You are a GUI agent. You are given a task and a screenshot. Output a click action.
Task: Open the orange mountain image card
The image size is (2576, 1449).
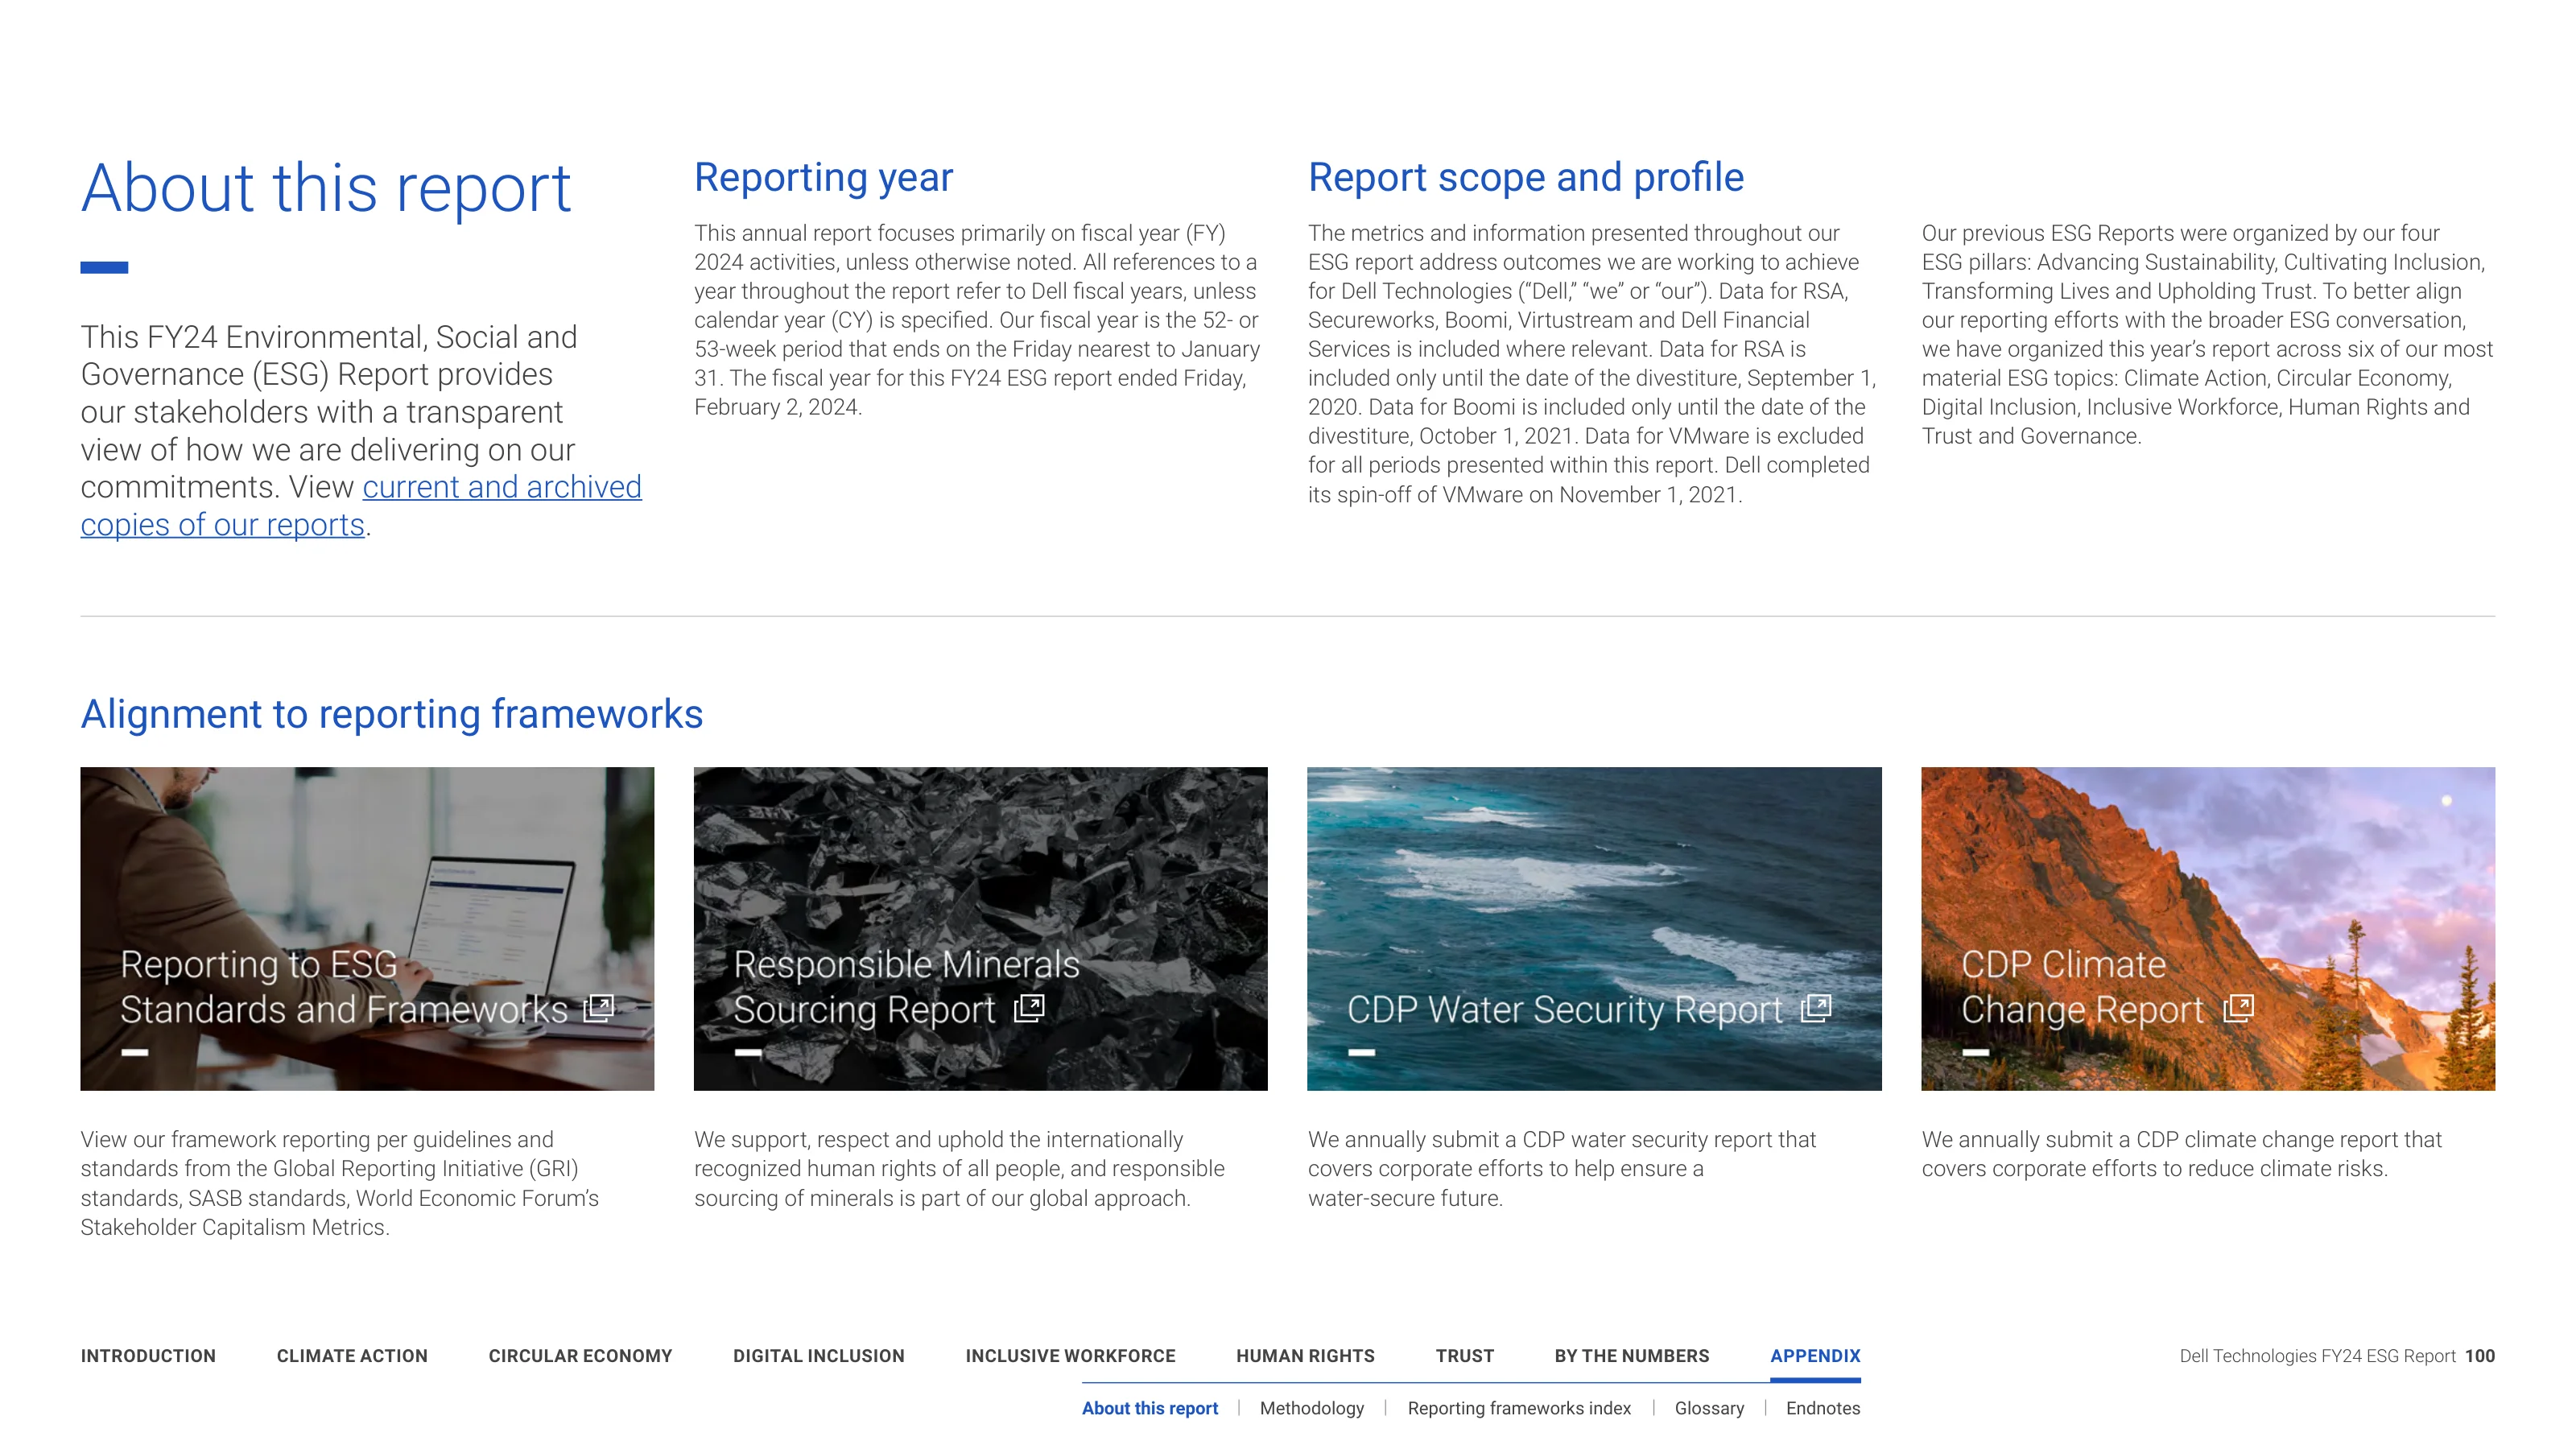[2208, 928]
